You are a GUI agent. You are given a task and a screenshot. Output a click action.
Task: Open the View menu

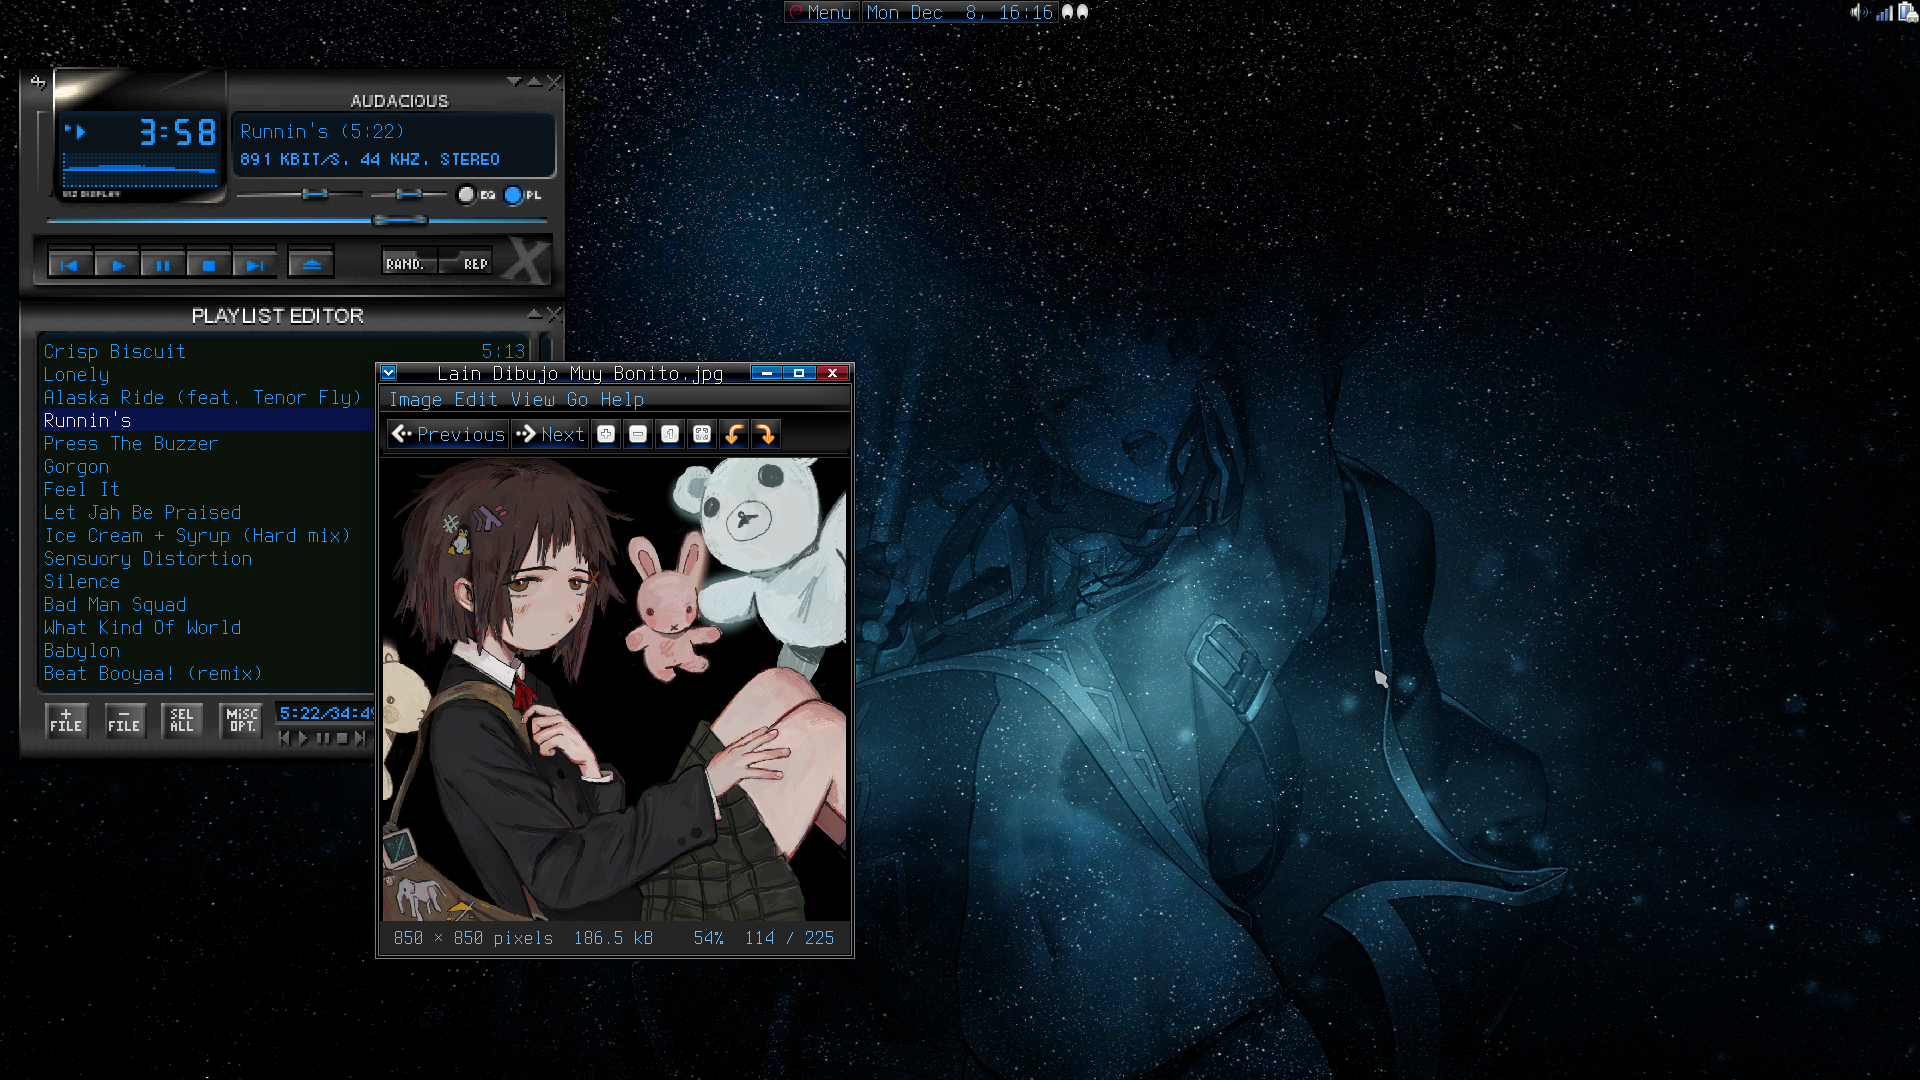tap(532, 400)
